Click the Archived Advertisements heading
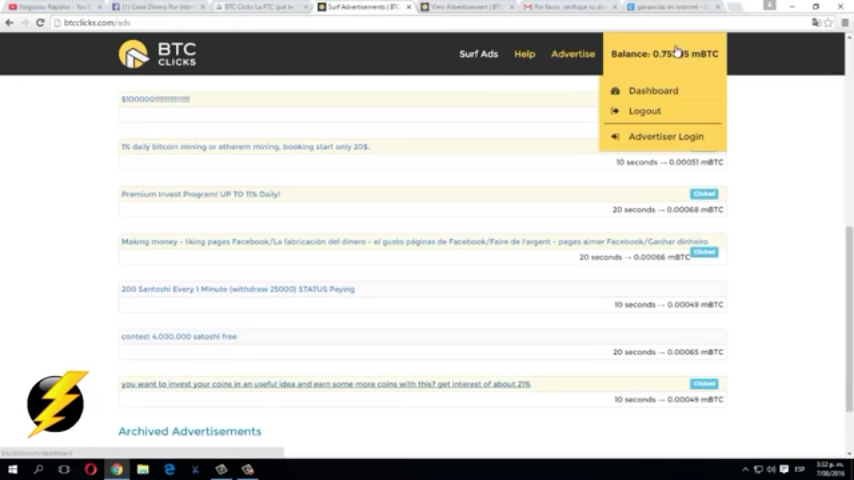This screenshot has width=854, height=480. 190,432
